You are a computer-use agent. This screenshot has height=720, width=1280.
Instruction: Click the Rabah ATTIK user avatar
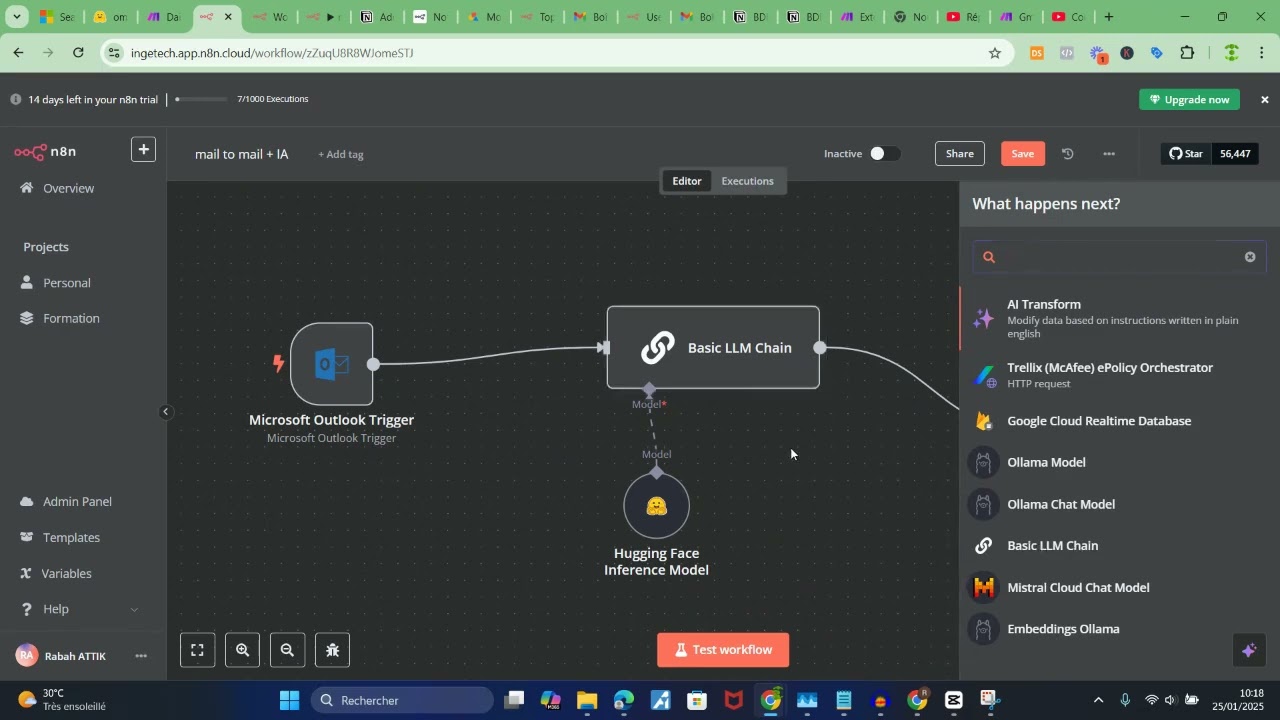point(27,656)
